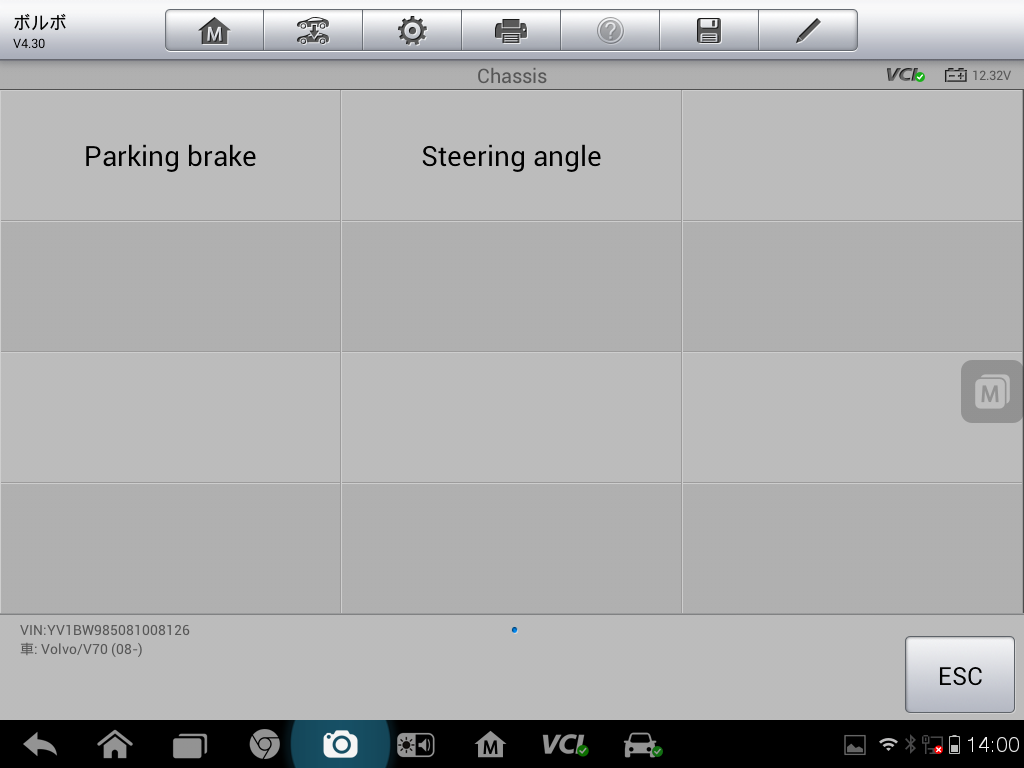Open the MaxiSys home icon in top toolbar
The image size is (1024, 768).
pyautogui.click(x=214, y=31)
